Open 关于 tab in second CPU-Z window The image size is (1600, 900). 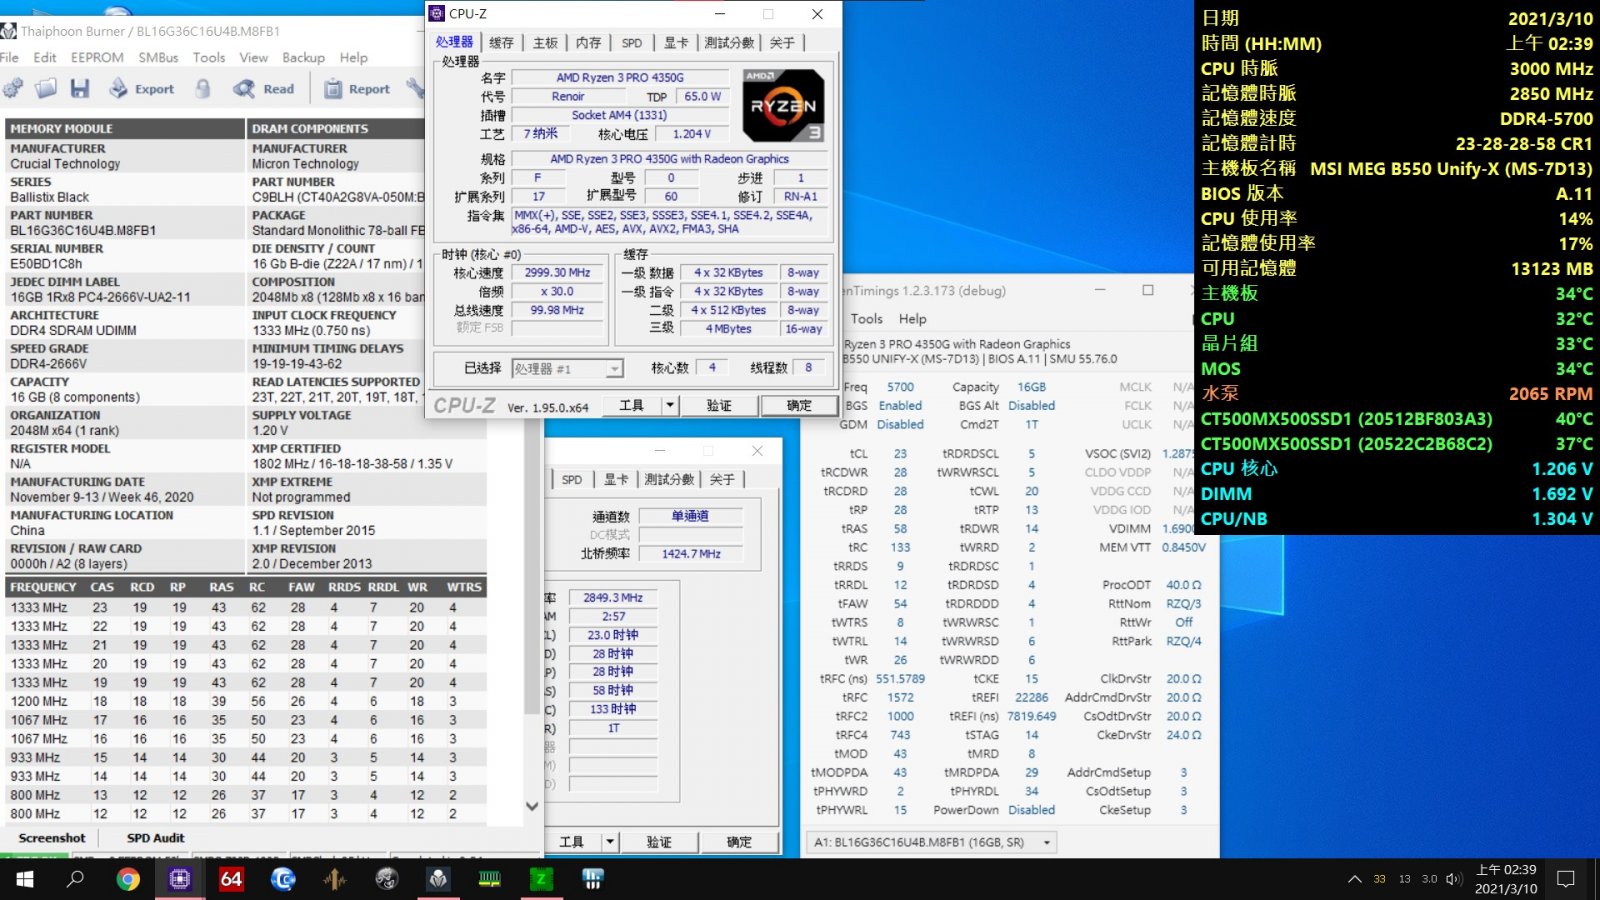[722, 479]
